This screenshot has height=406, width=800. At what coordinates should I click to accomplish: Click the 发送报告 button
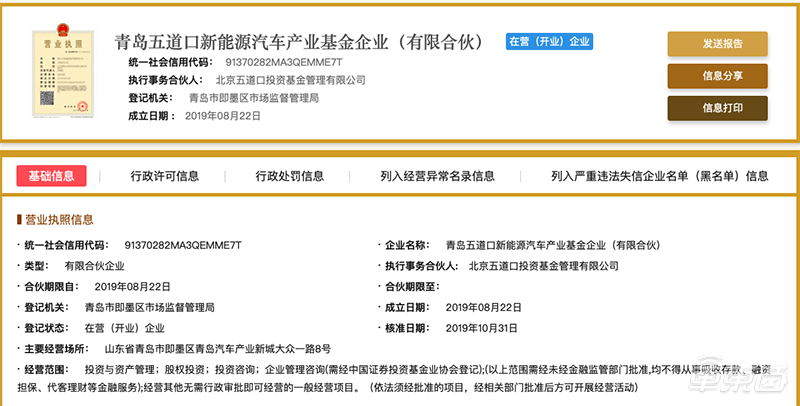(x=717, y=44)
